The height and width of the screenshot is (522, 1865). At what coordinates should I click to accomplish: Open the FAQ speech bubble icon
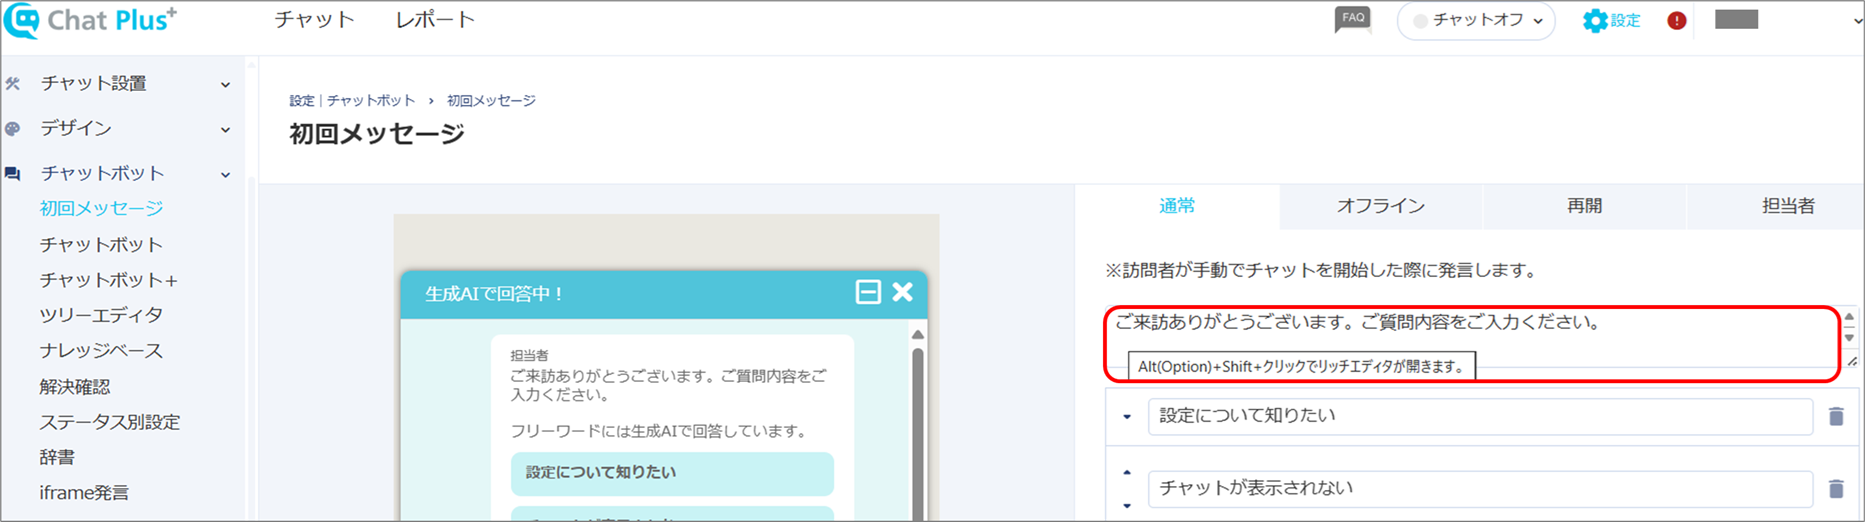(1353, 19)
